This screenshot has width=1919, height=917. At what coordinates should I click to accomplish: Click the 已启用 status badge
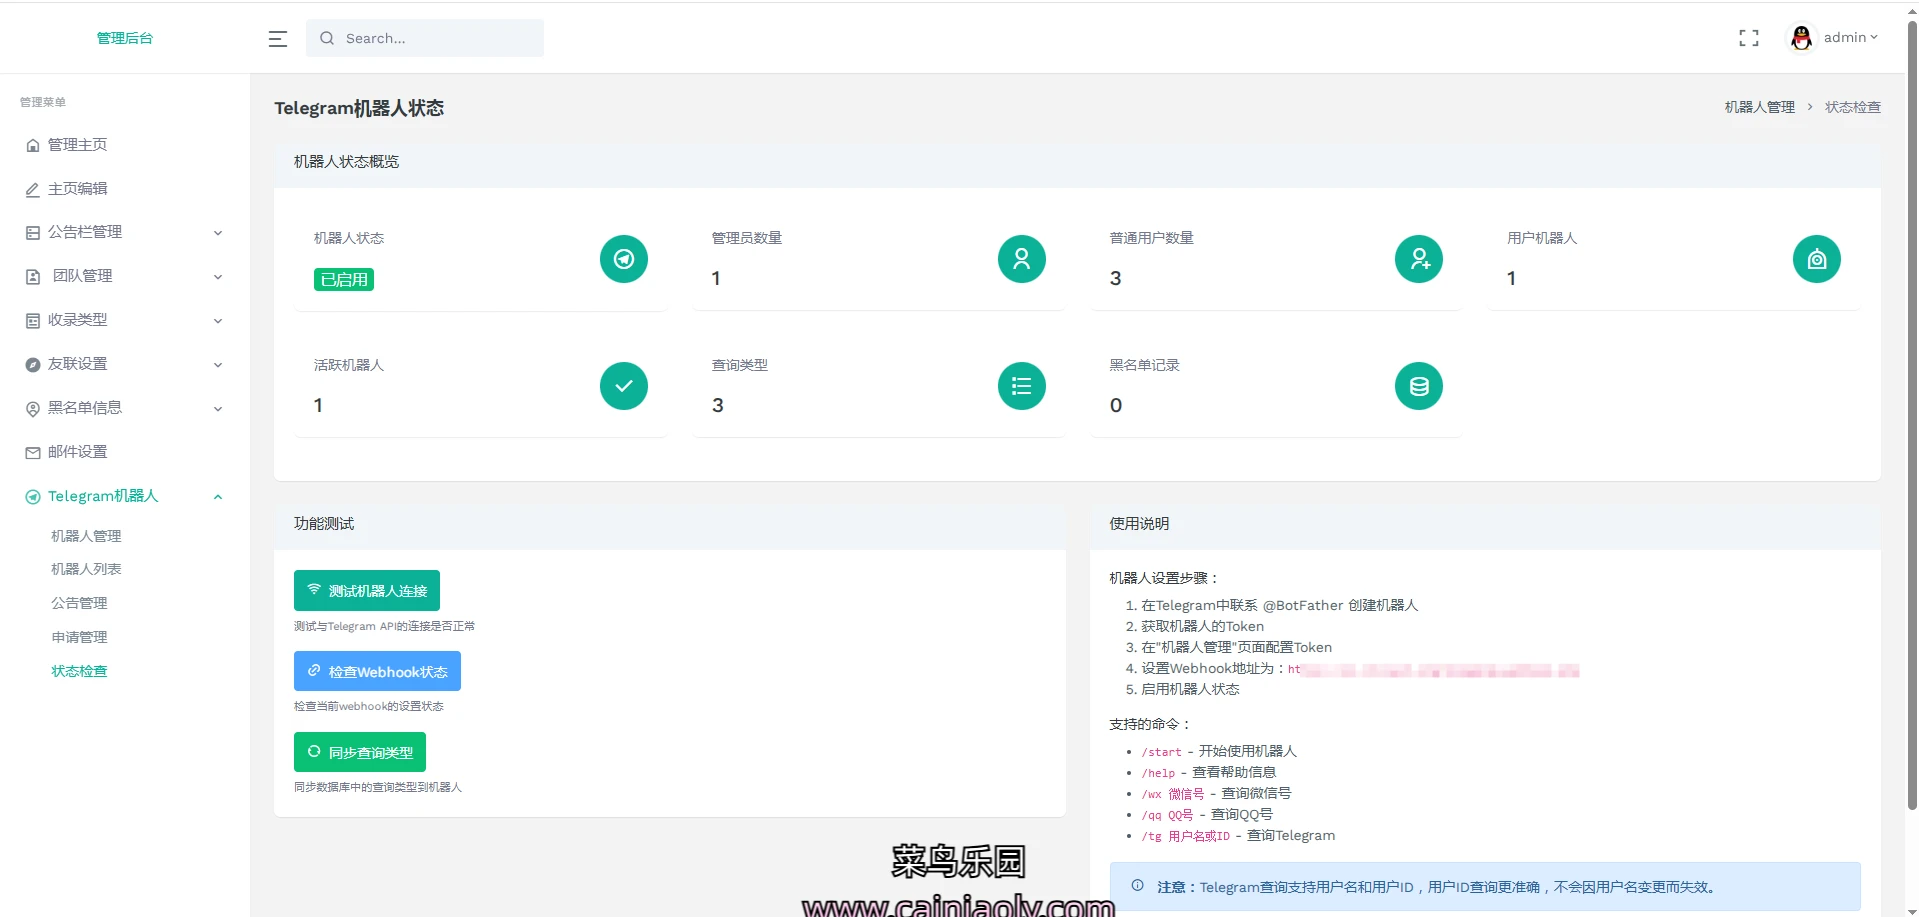click(x=344, y=280)
